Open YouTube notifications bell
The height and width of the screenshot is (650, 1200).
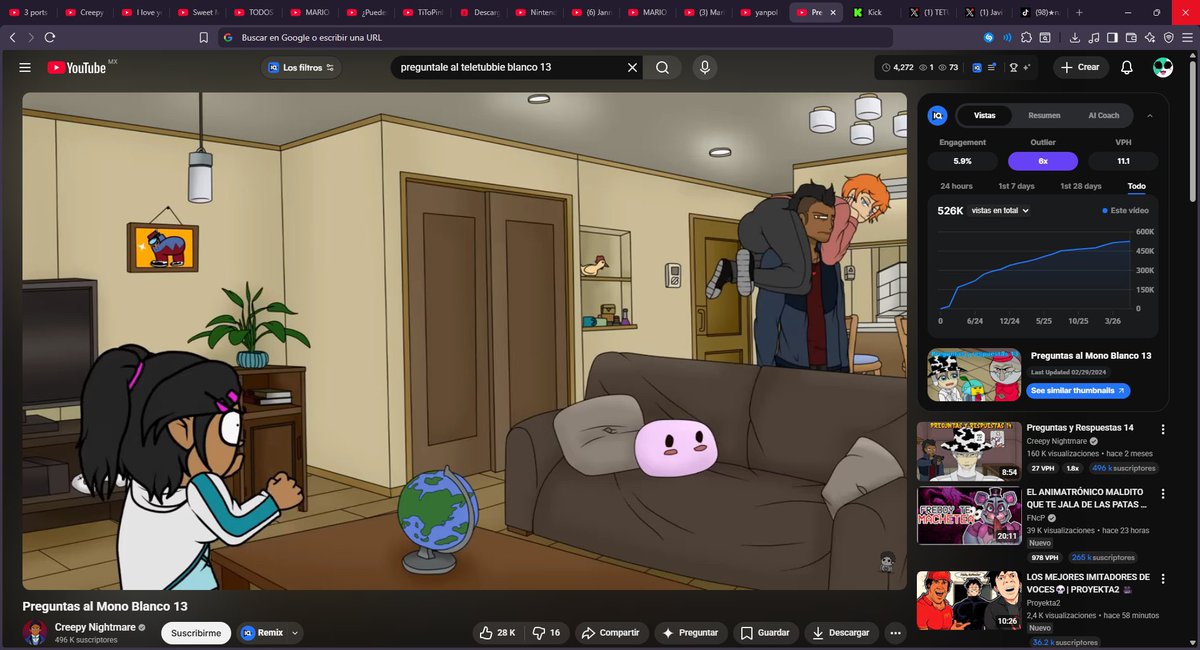[1127, 68]
